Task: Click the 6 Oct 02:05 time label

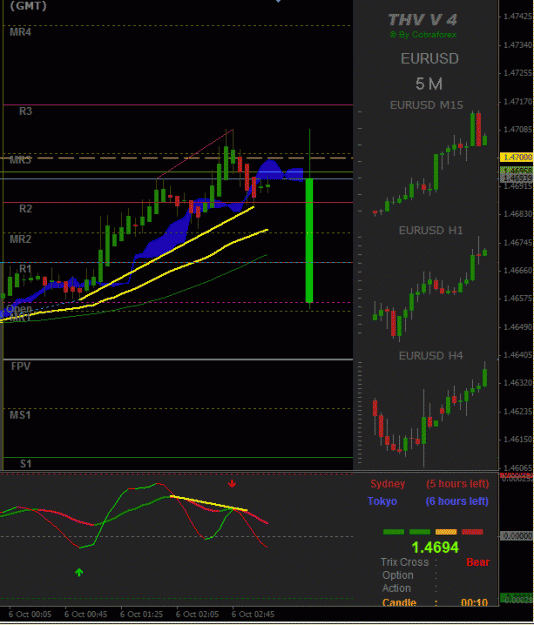Action: click(197, 614)
